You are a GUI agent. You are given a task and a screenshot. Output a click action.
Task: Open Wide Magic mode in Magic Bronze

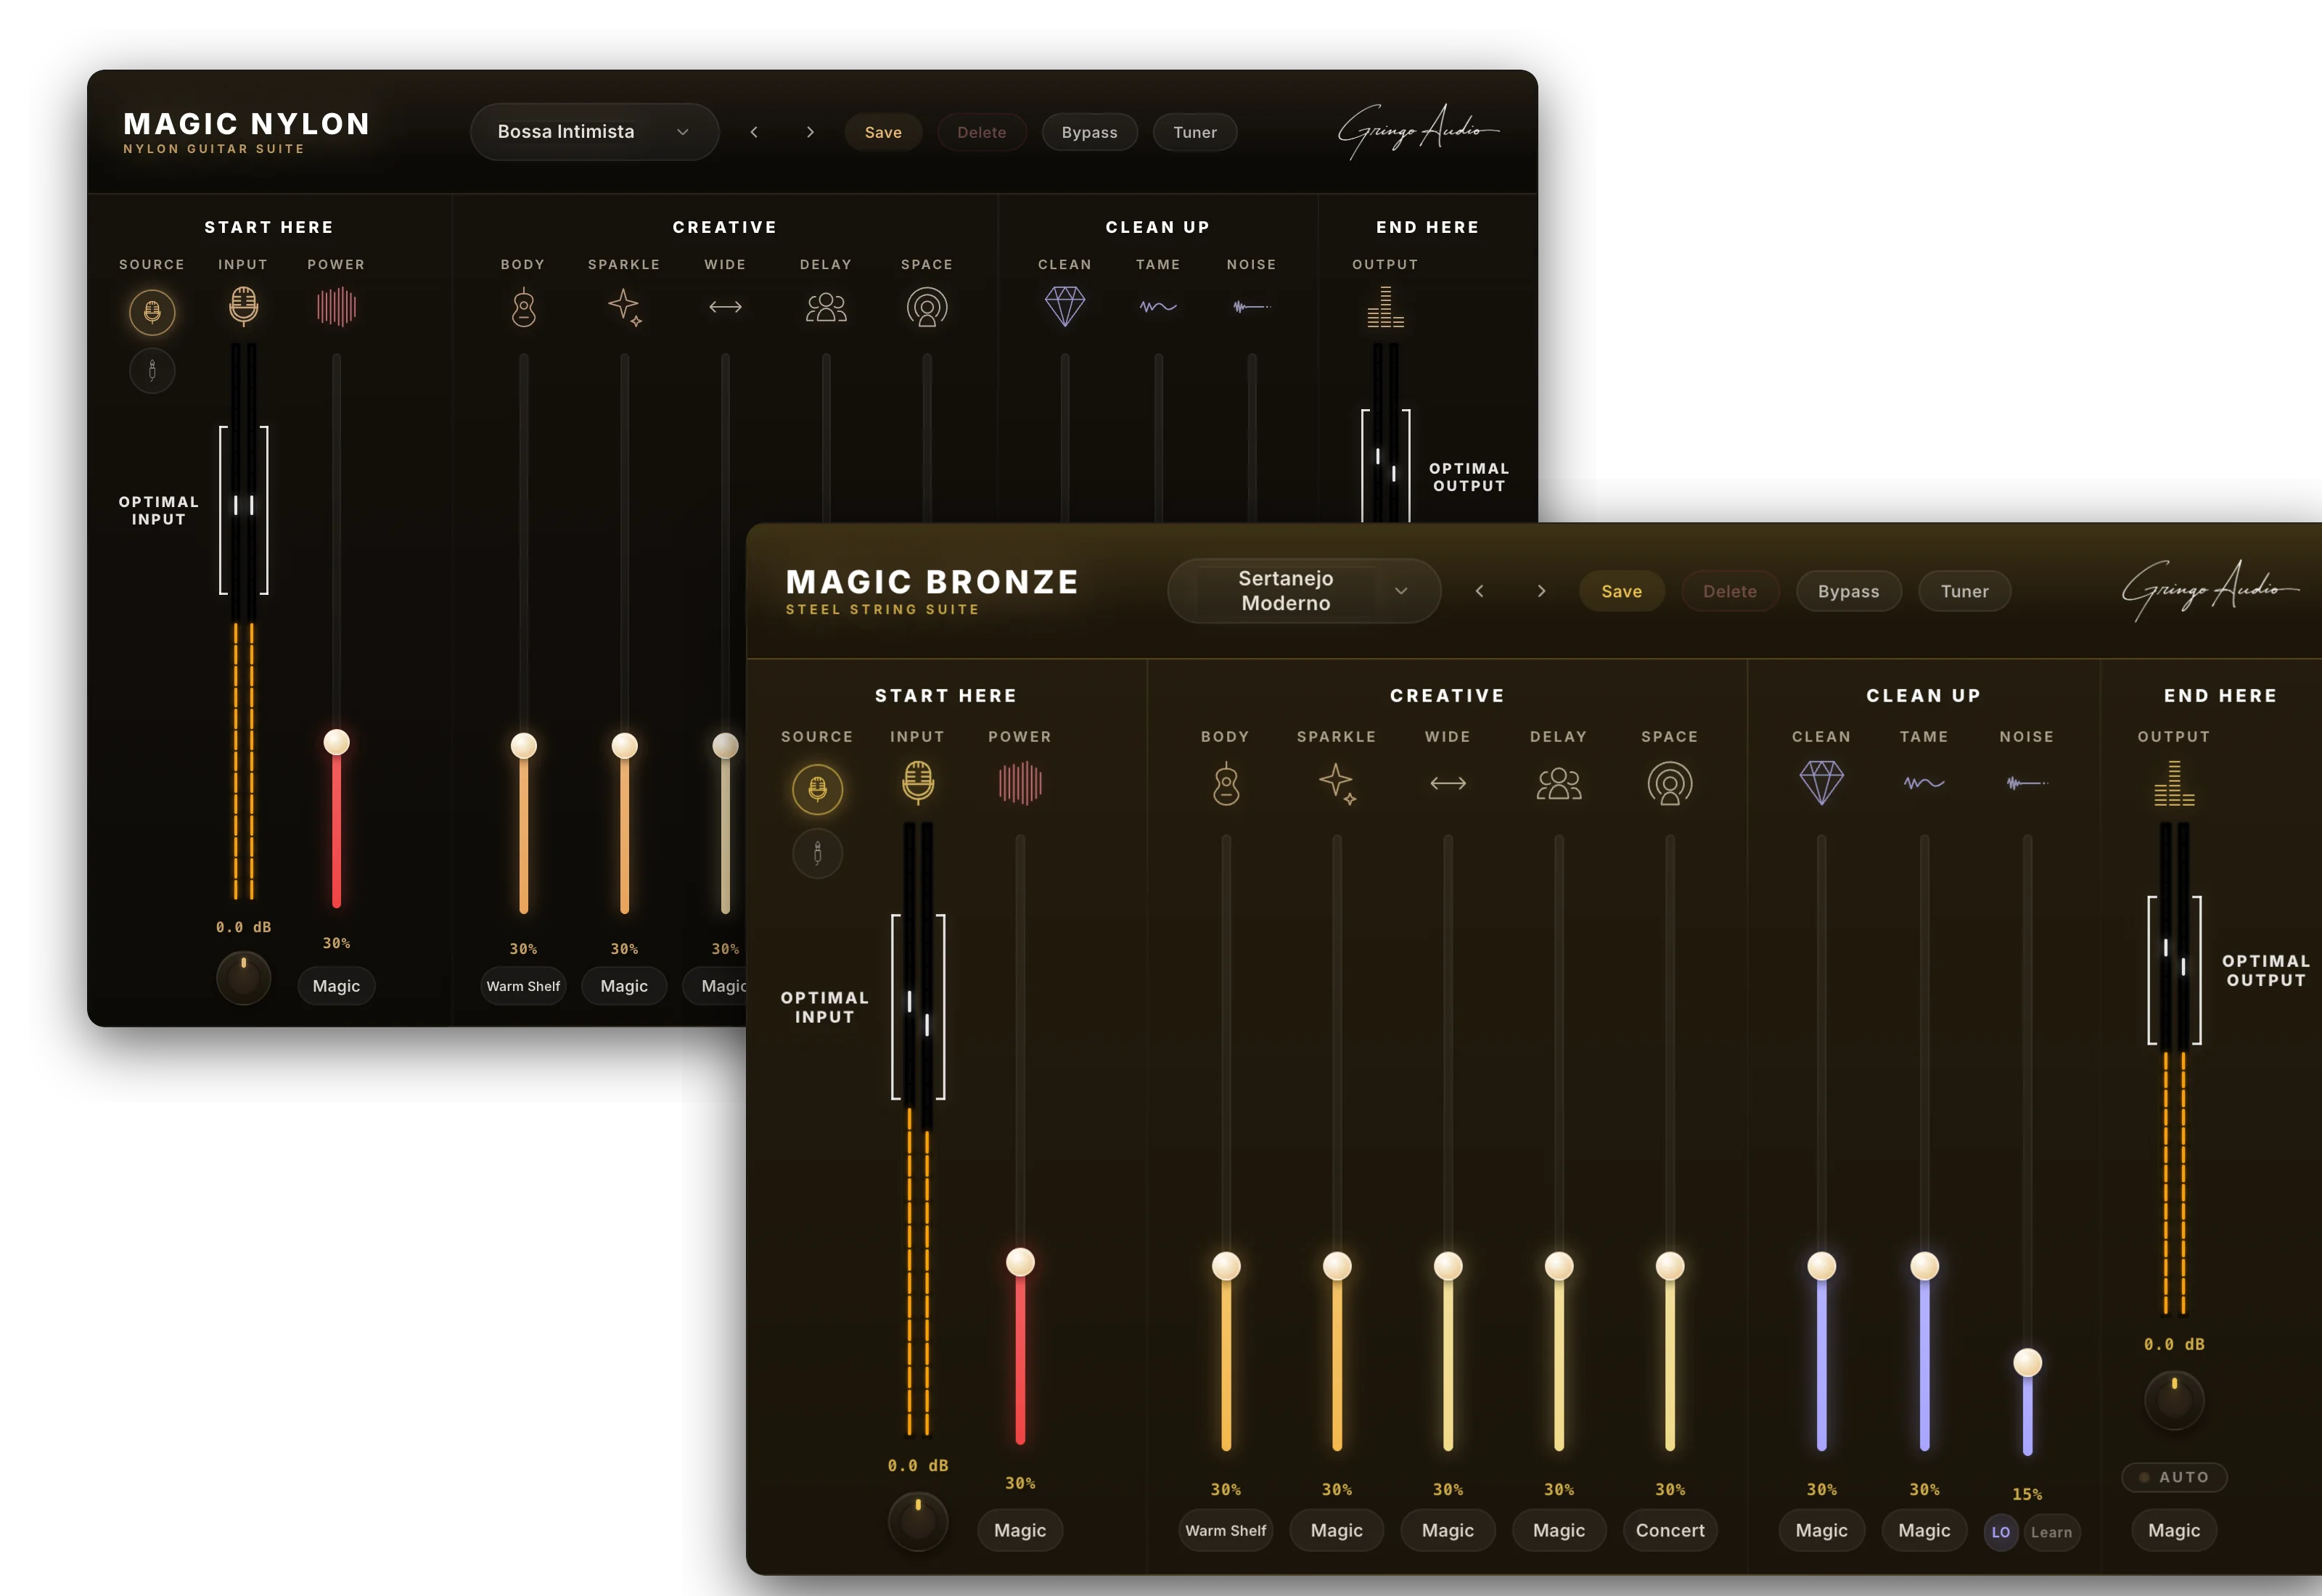pyautogui.click(x=1448, y=1530)
